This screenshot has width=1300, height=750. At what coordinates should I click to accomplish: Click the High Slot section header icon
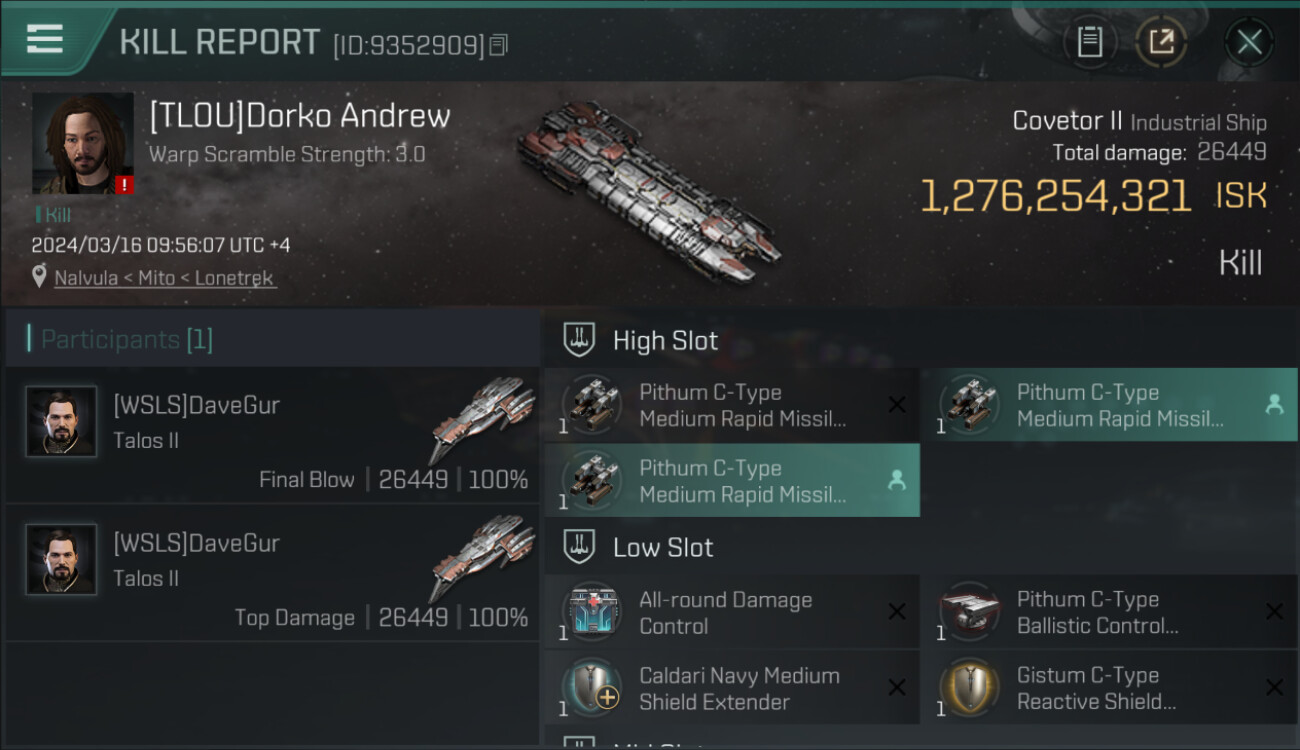[x=579, y=340]
